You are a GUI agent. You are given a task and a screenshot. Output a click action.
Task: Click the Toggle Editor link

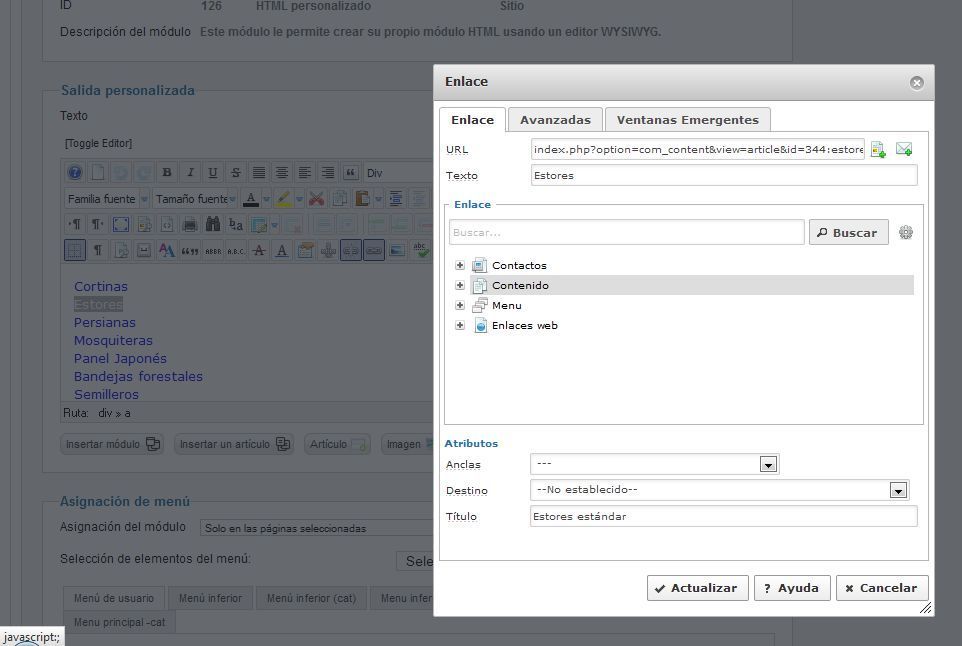99,144
